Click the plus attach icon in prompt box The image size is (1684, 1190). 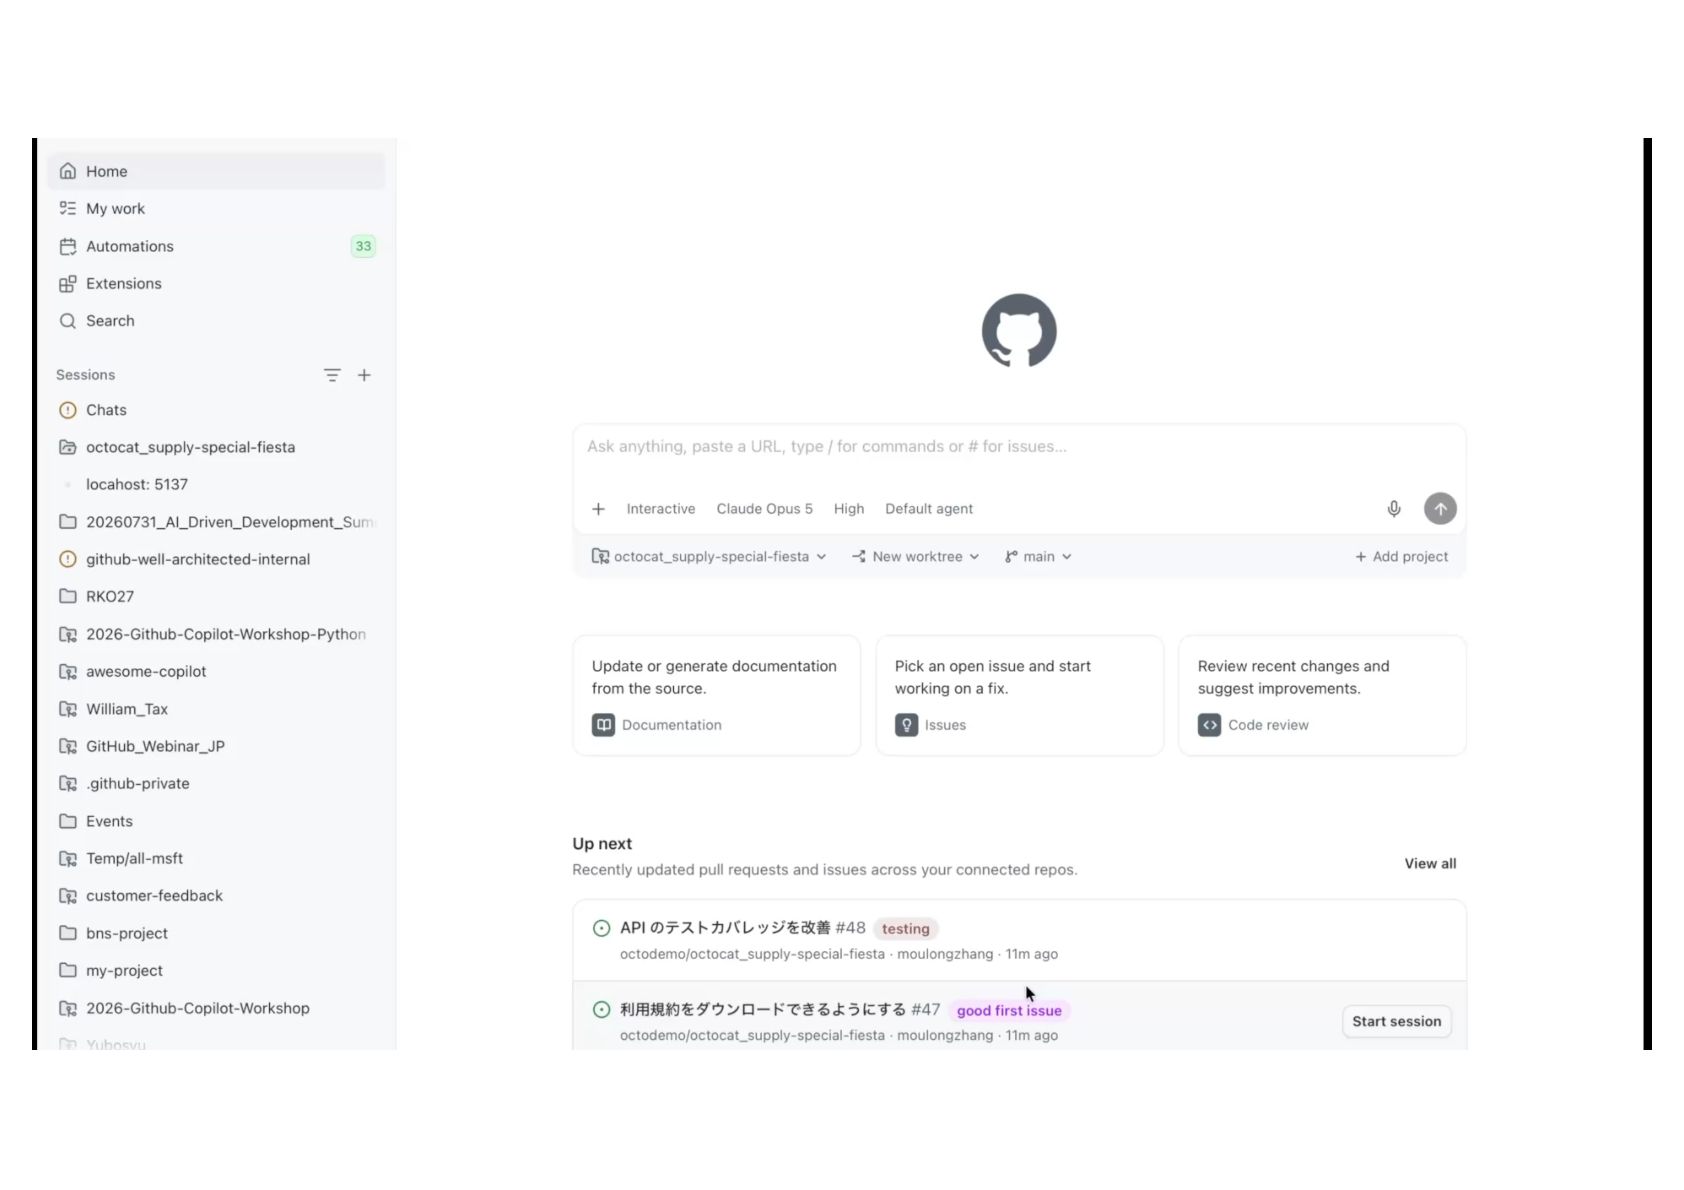(x=598, y=509)
